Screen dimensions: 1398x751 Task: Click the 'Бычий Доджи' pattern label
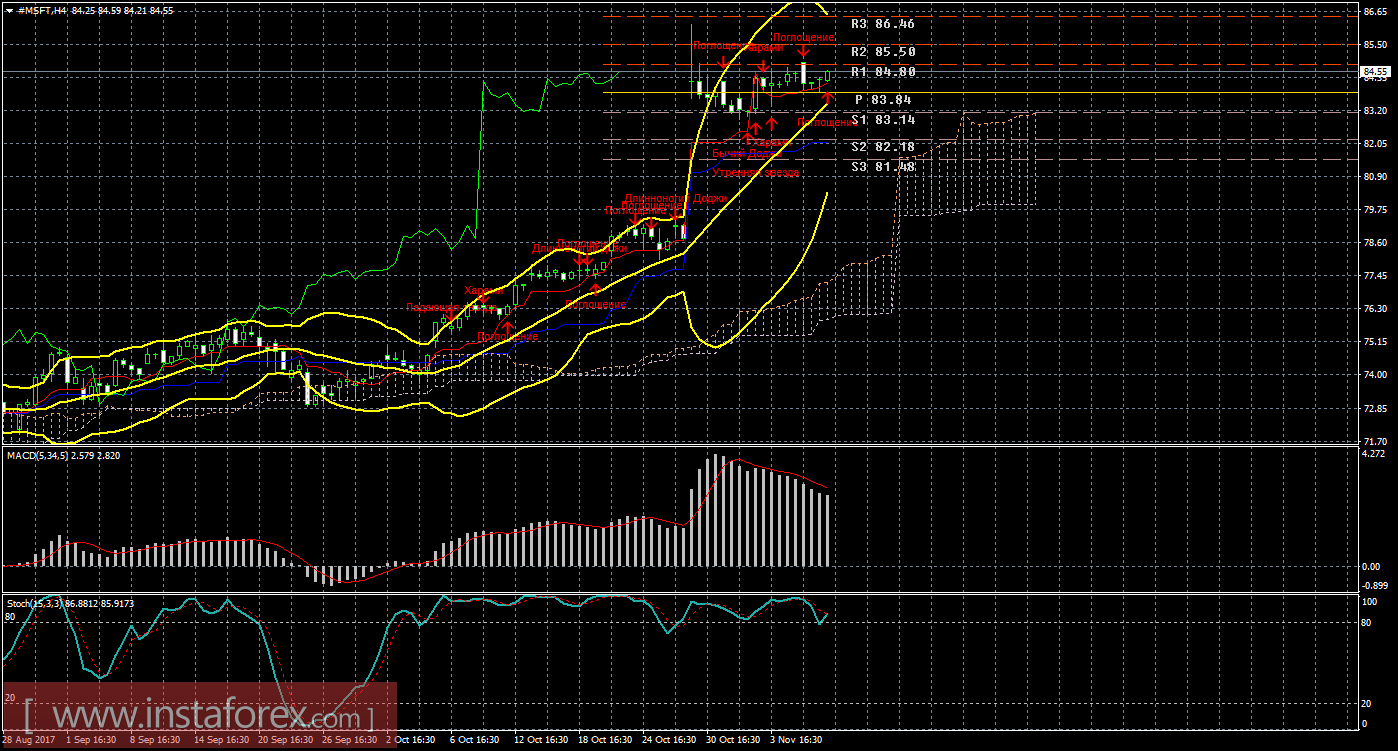743,154
